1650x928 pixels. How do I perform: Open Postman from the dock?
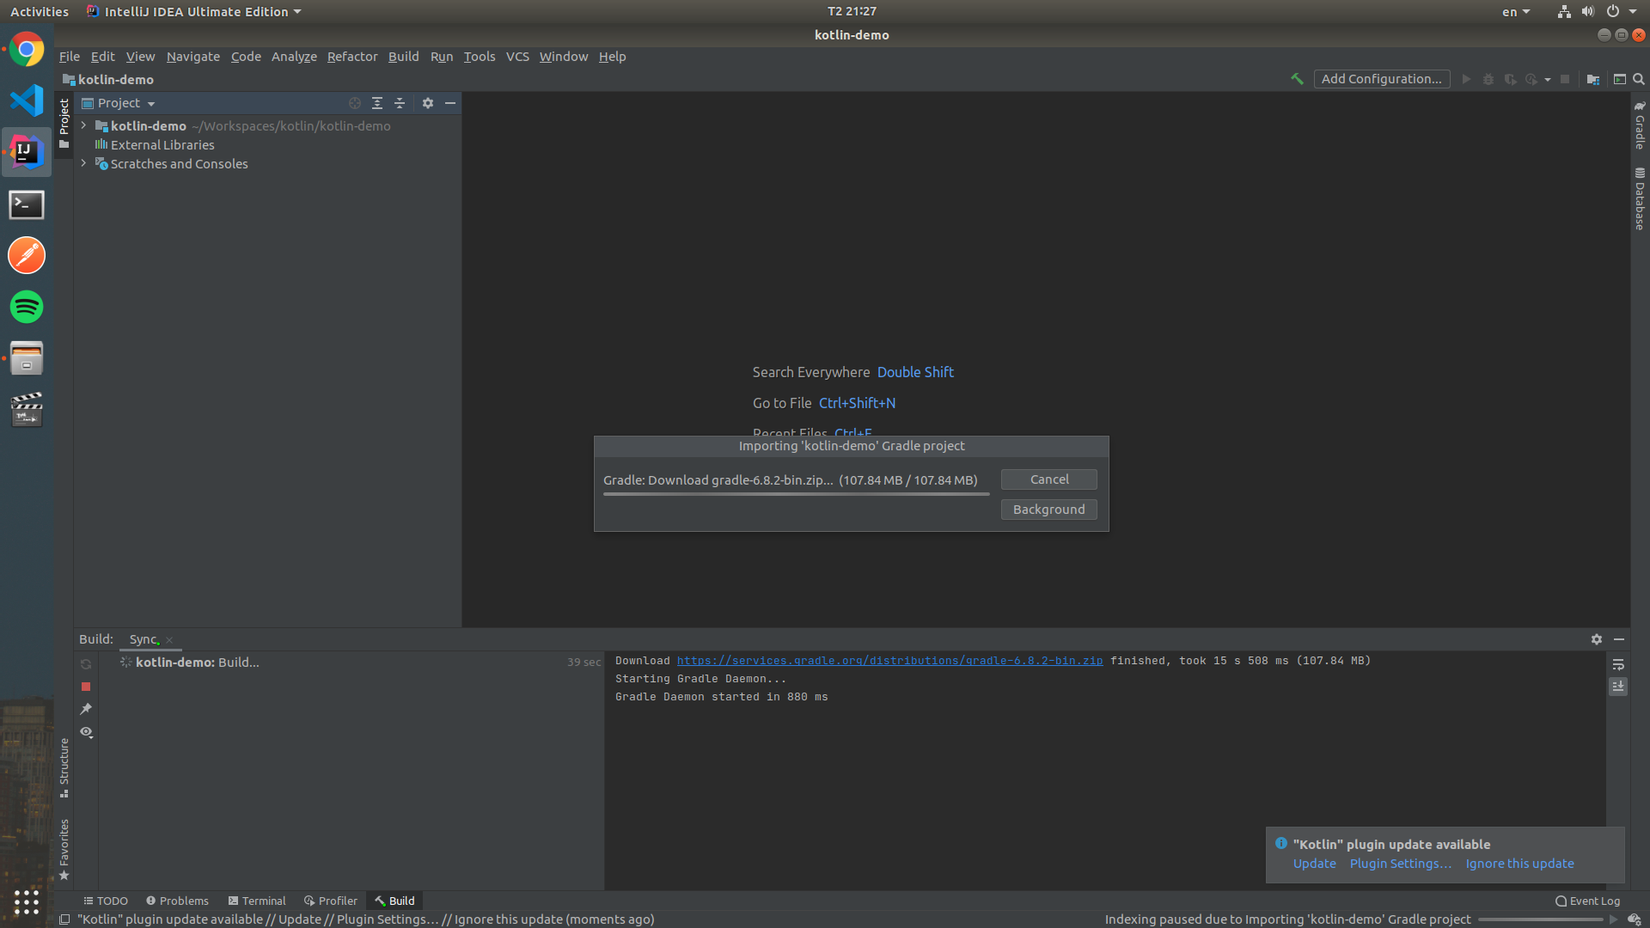(x=27, y=255)
